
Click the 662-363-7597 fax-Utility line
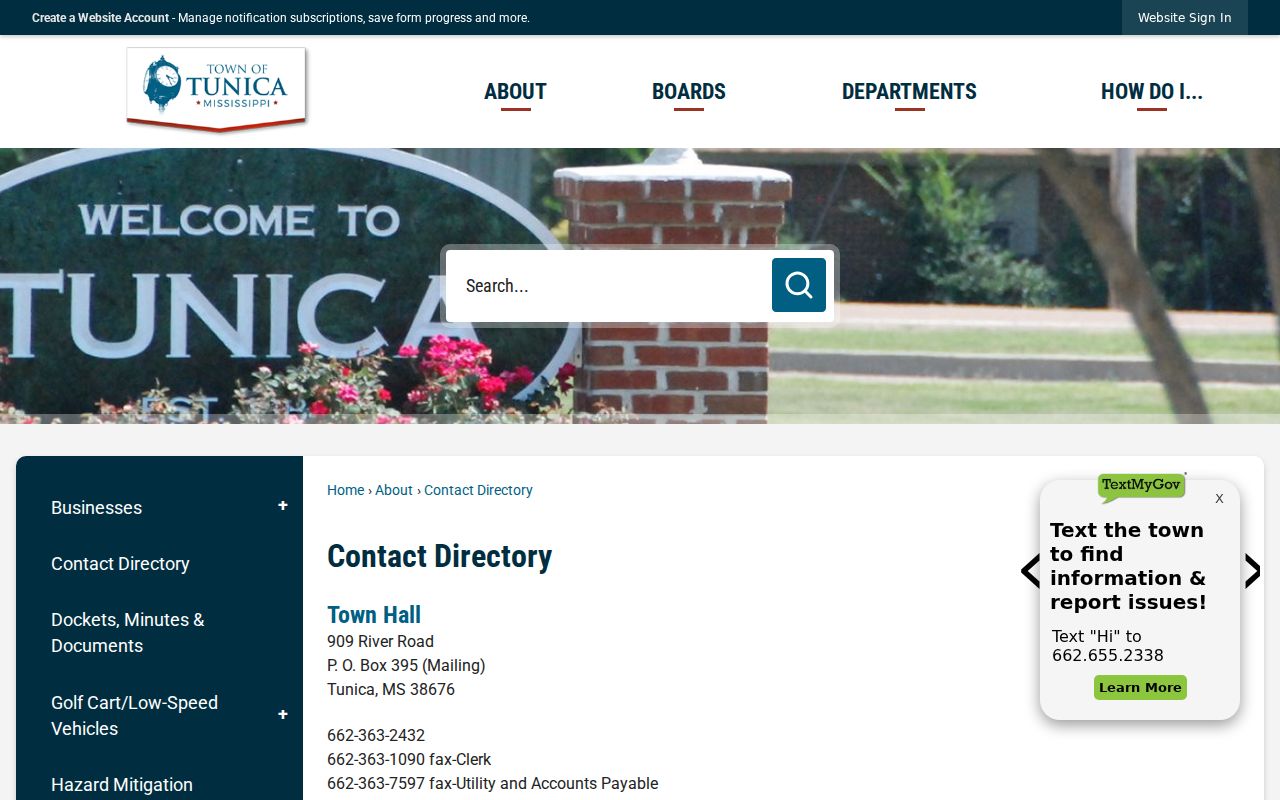coord(492,783)
